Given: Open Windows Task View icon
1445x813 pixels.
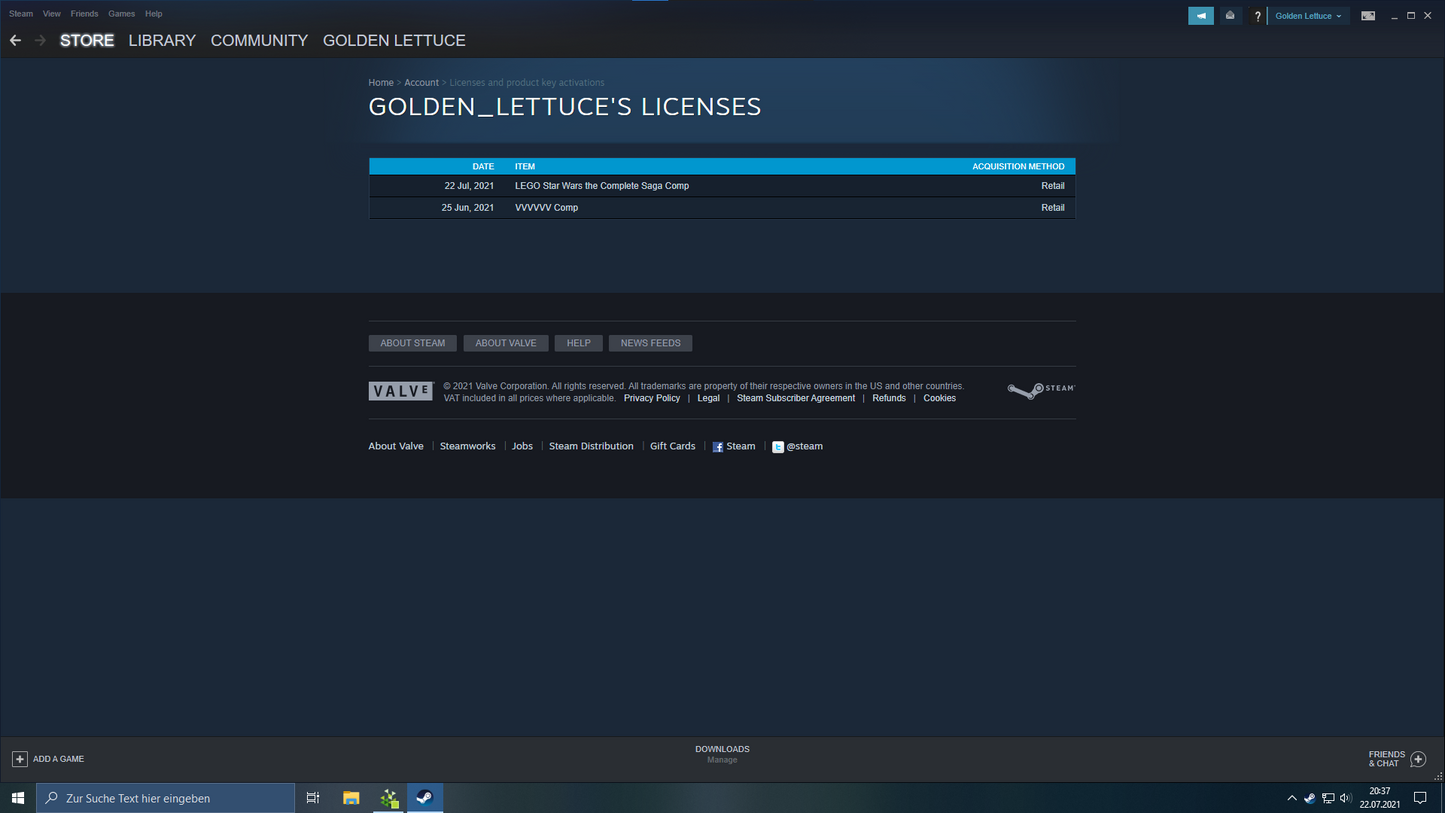Looking at the screenshot, I should coord(313,798).
